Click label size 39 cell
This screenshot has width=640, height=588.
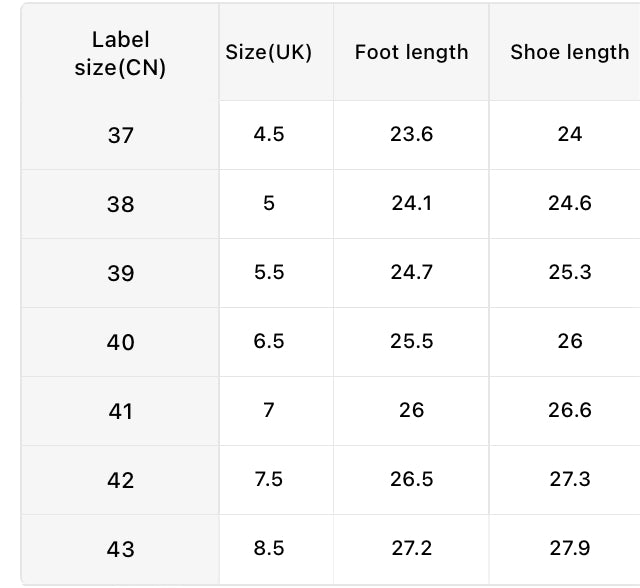(120, 273)
